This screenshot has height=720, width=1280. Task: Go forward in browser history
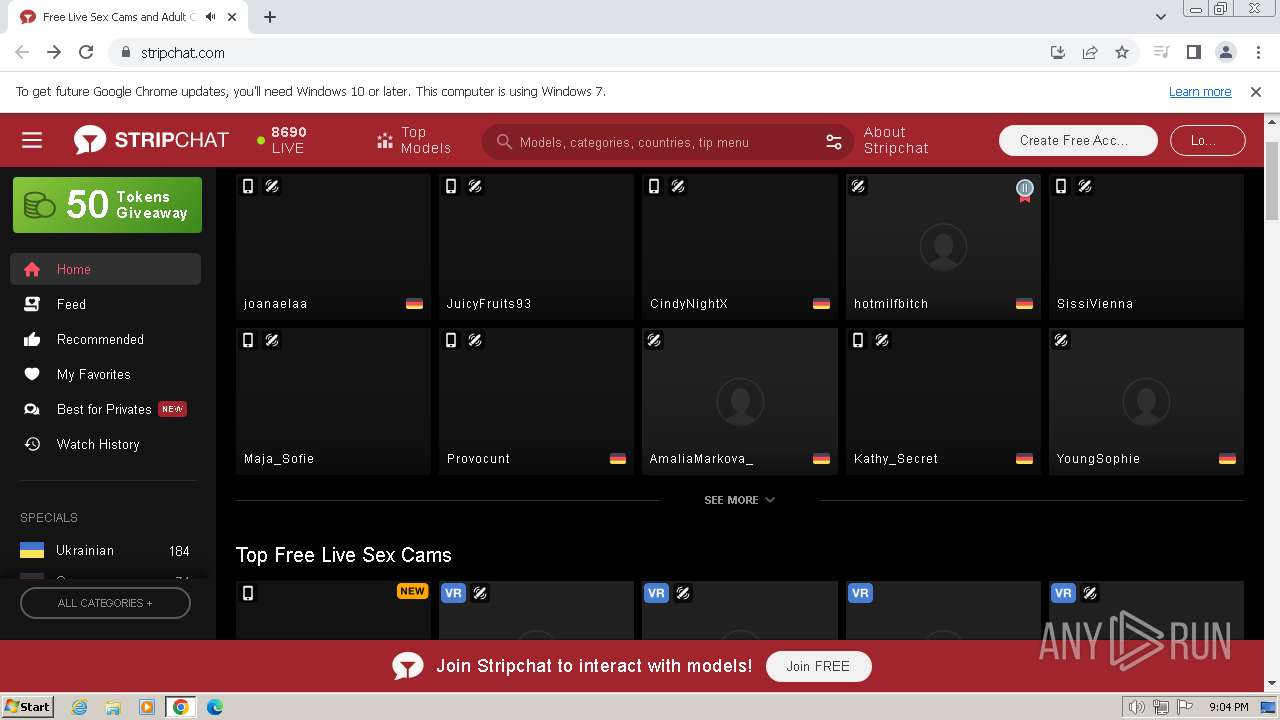54,52
